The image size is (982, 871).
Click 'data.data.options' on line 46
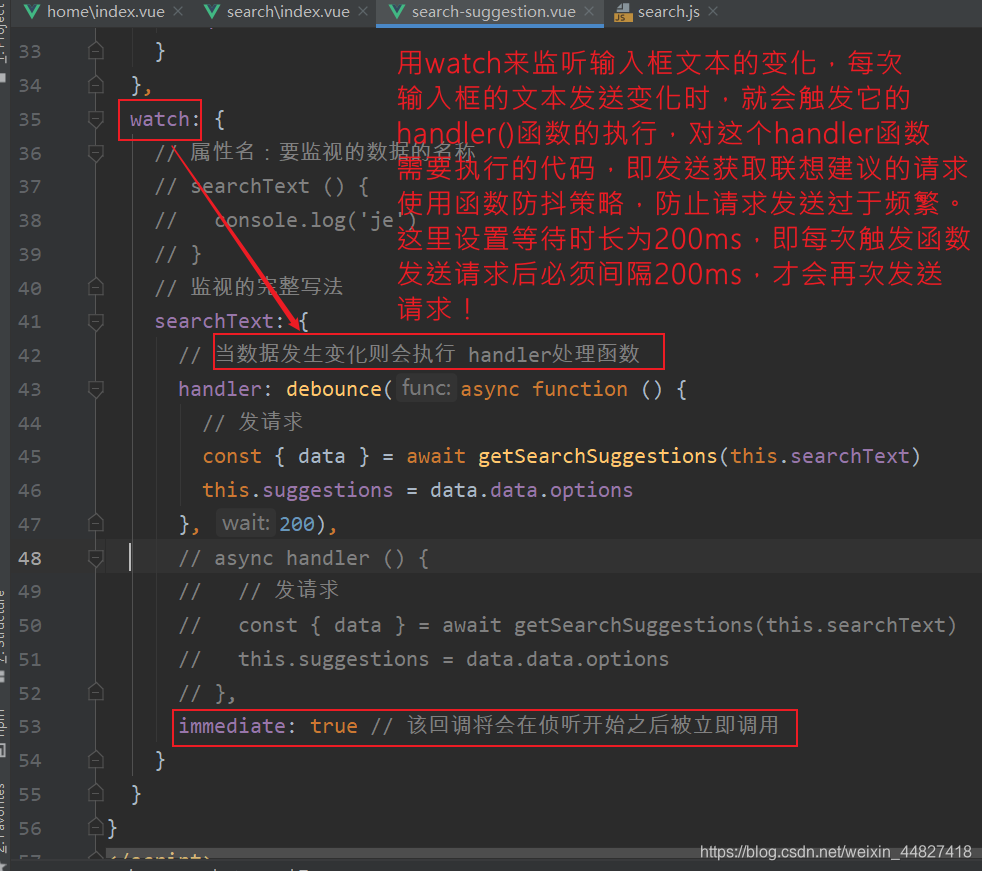coord(531,490)
